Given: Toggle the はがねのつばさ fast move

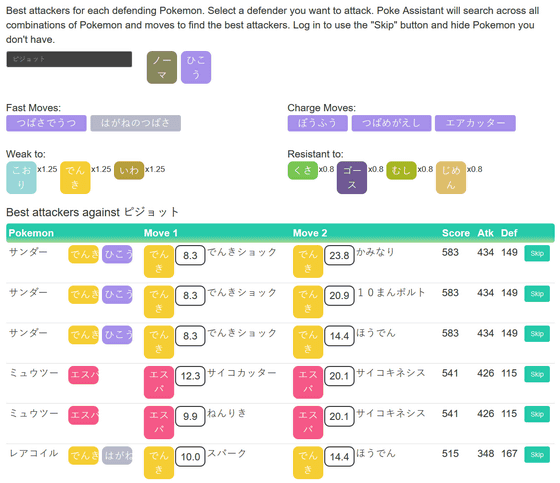Looking at the screenshot, I should click(x=135, y=123).
